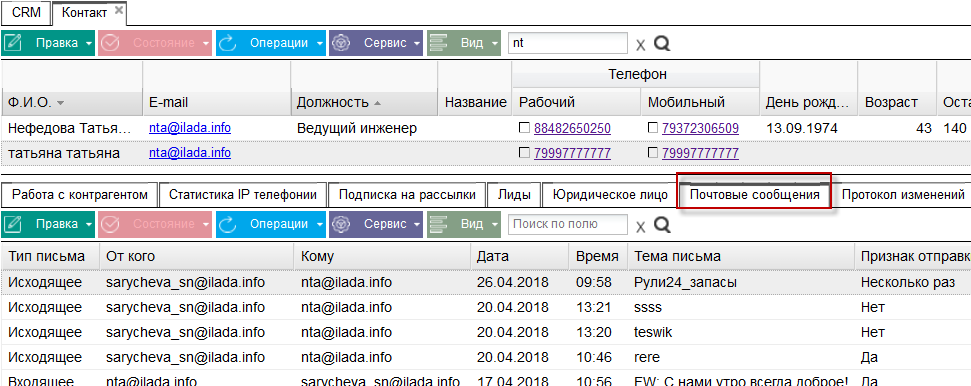Image resolution: width=971 pixels, height=386 pixels.
Task: Tick work phone checkbox for татьяна татьяна
Action: tap(524, 152)
